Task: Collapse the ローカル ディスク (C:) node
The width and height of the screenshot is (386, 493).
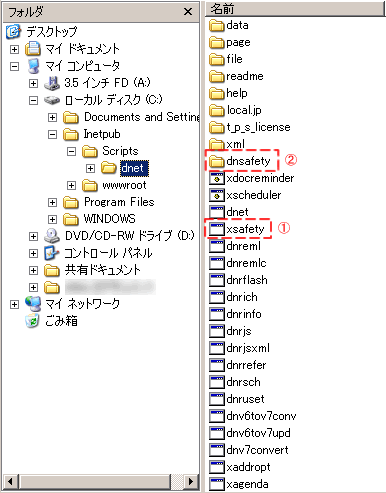Action: pos(33,100)
